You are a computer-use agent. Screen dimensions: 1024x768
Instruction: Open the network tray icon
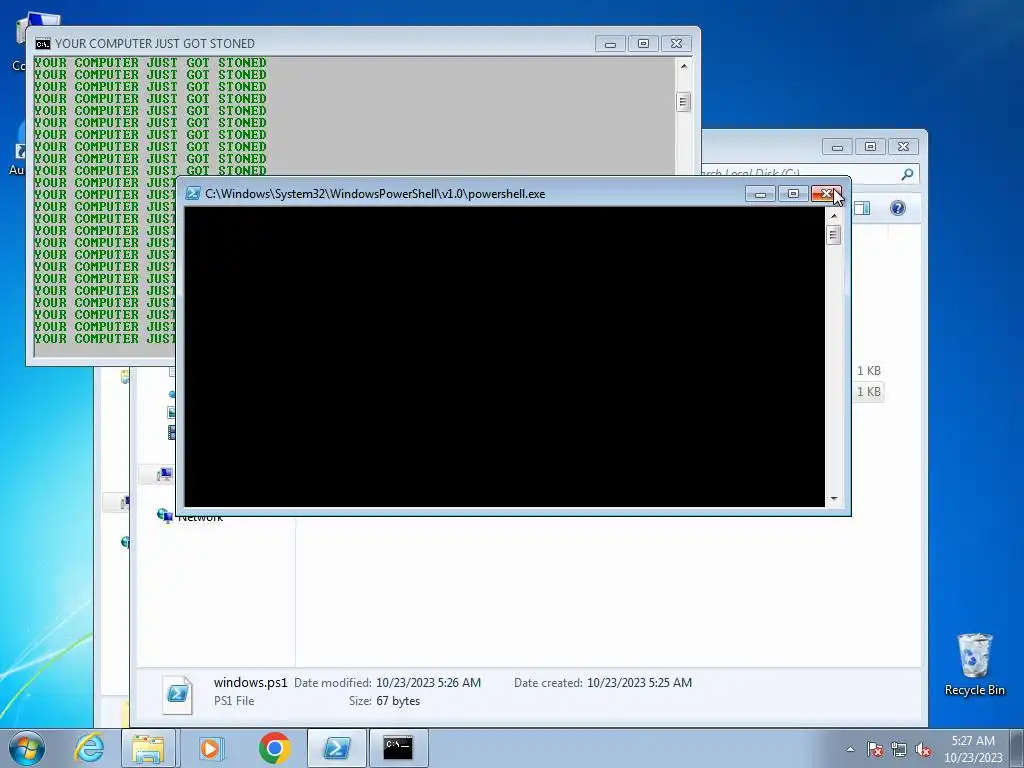(x=899, y=749)
